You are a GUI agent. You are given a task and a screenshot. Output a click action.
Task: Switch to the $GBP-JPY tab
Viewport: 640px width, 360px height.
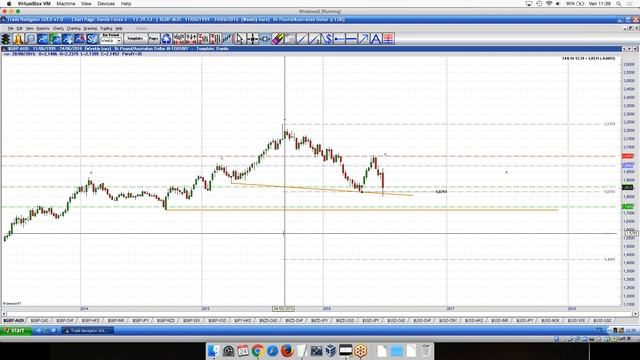click(141, 321)
